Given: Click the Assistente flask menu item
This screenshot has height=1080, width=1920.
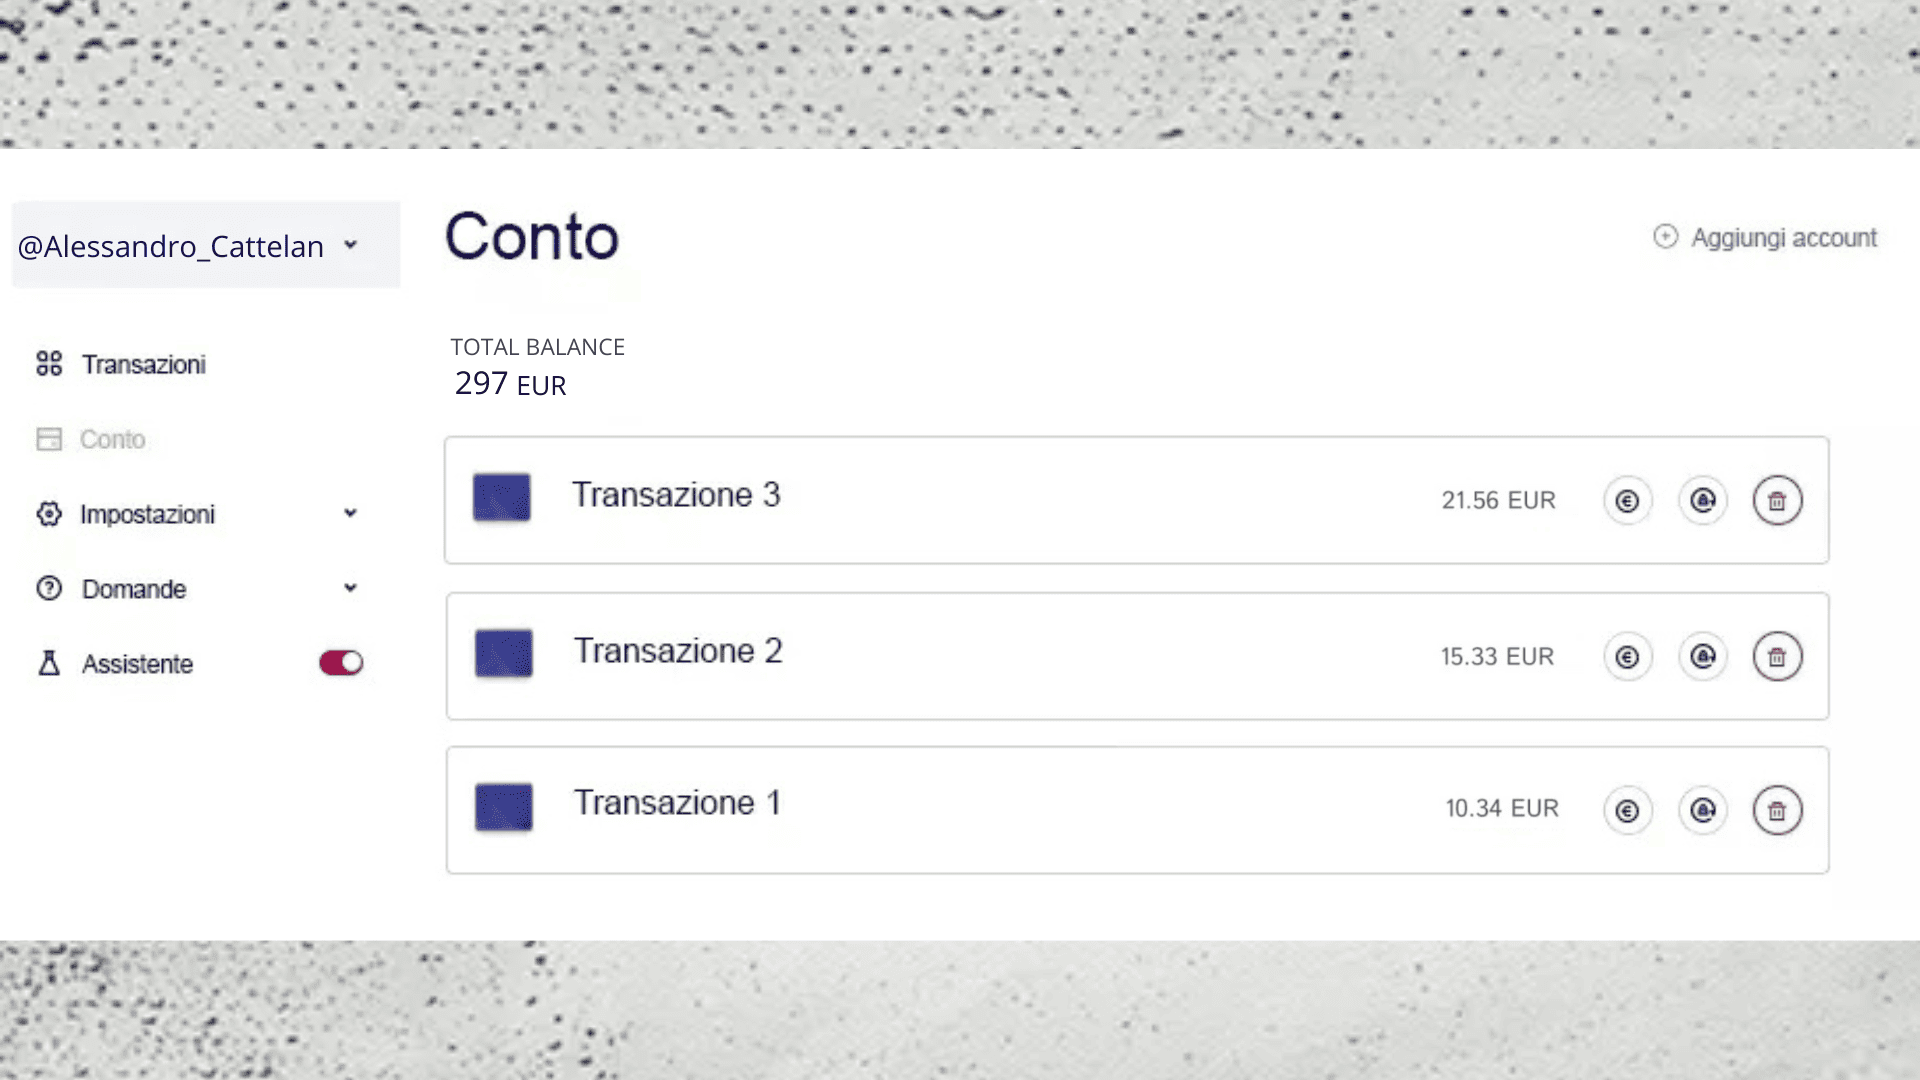Looking at the screenshot, I should pos(137,664).
